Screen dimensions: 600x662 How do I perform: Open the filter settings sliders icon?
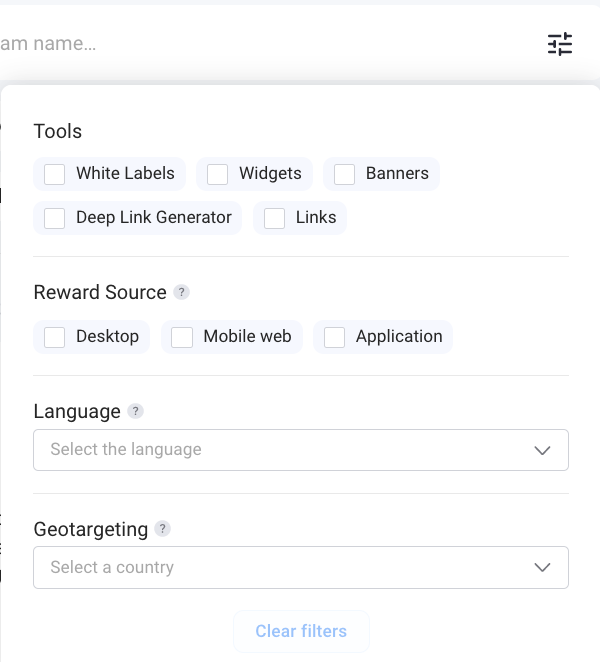560,44
